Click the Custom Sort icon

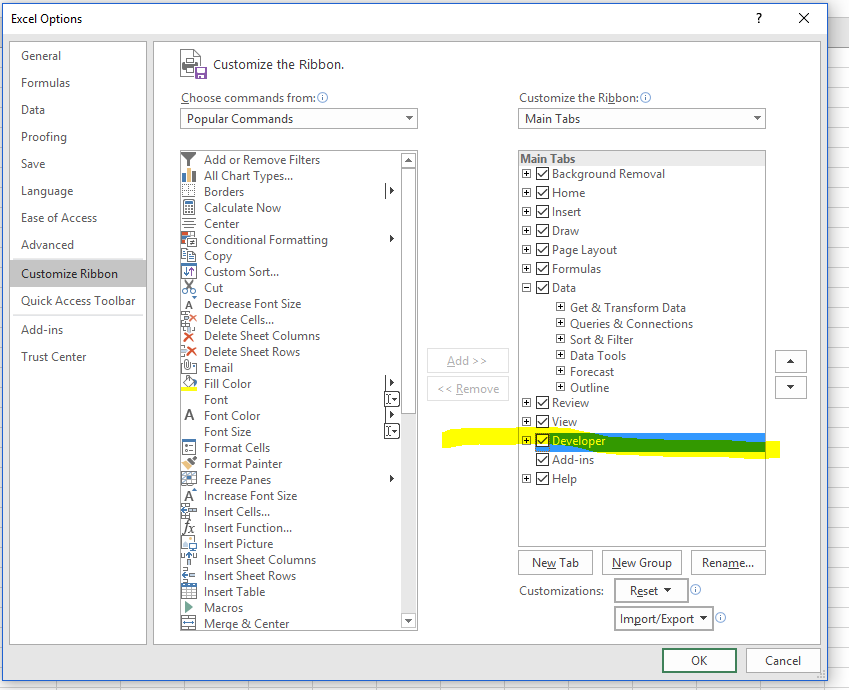tap(188, 271)
